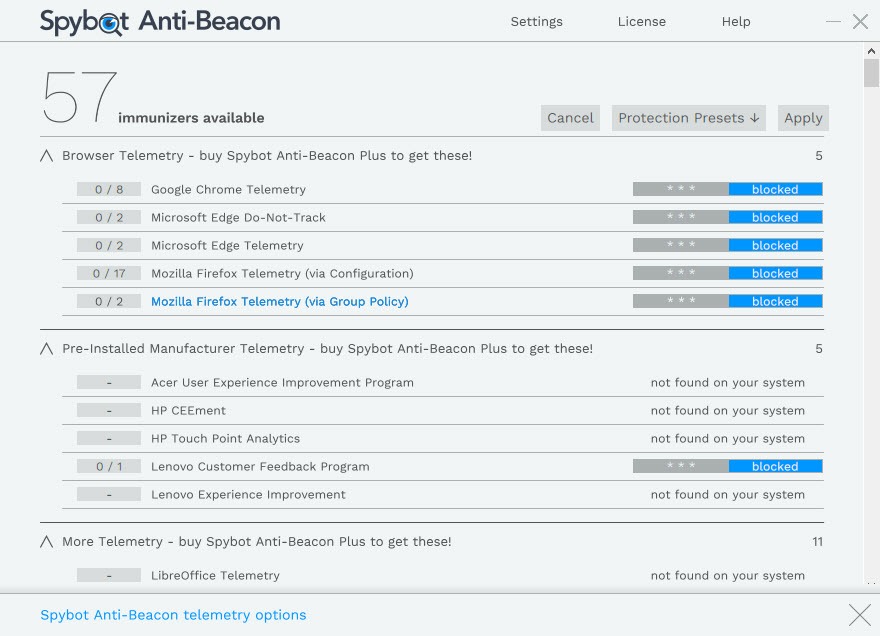This screenshot has height=636, width=880.
Task: Select the Microsoft Edge Telemetry row
Action: point(443,246)
